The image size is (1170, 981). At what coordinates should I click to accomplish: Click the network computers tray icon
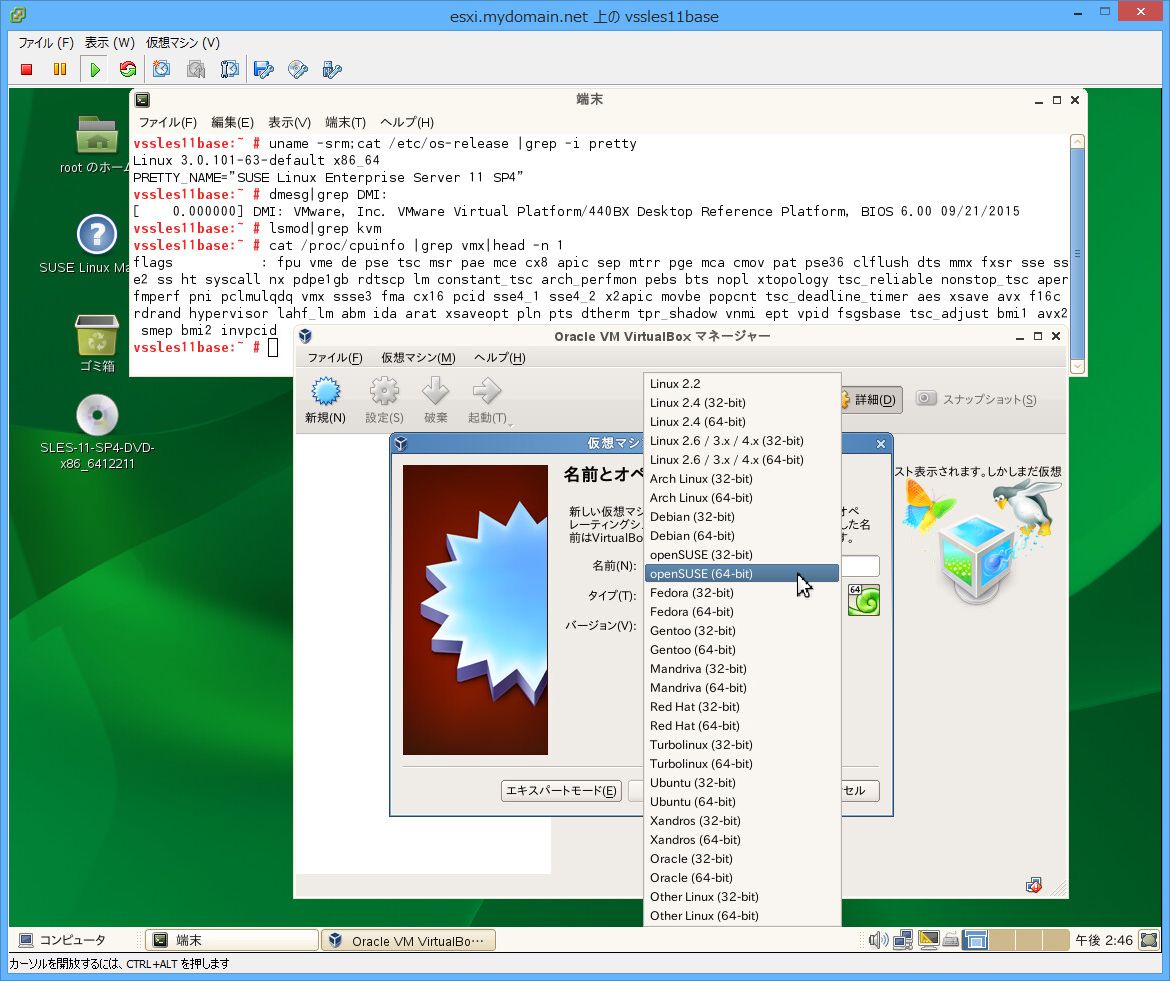pyautogui.click(x=903, y=940)
